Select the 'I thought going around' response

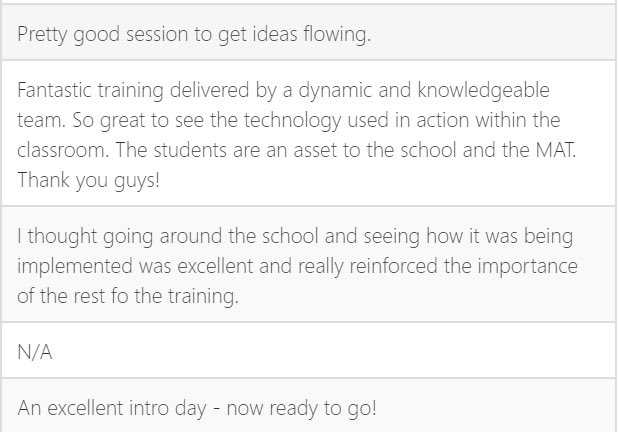pos(309,264)
